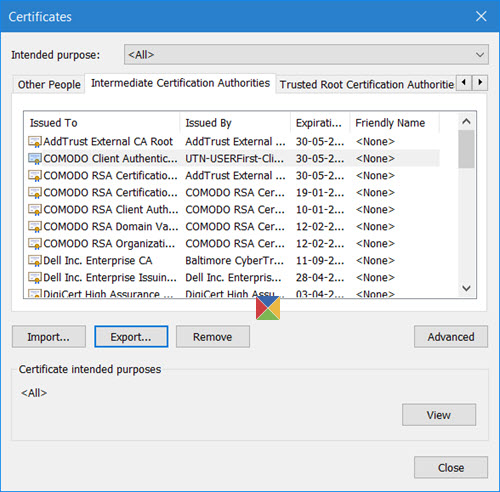Click the colorful watermark logo below the list
Viewport: 500px width, 492px height.
click(x=268, y=308)
